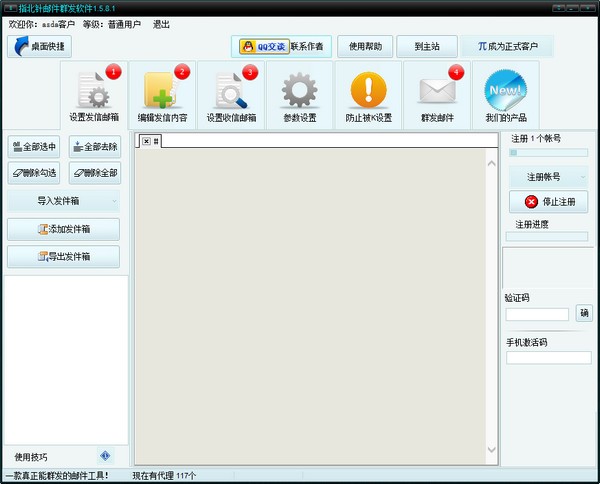
Task: Click the 注册进度 progress bar
Action: 547,236
